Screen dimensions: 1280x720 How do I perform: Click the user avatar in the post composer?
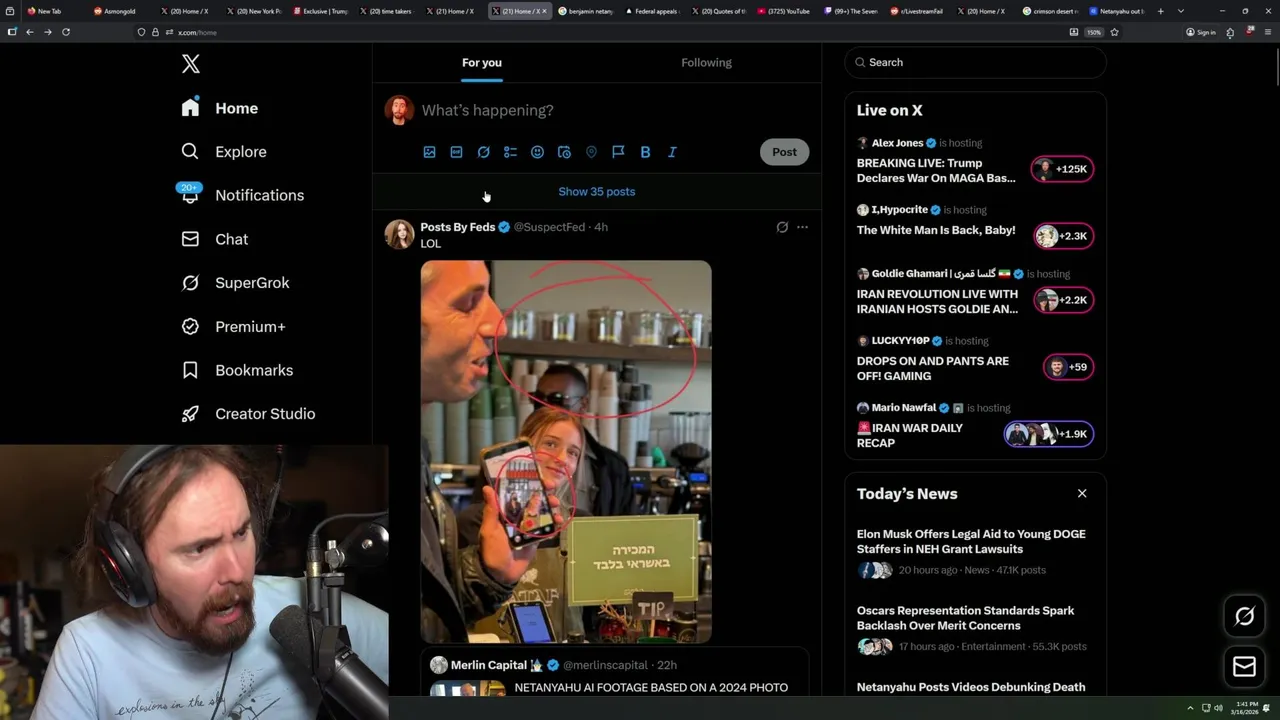[x=399, y=110]
